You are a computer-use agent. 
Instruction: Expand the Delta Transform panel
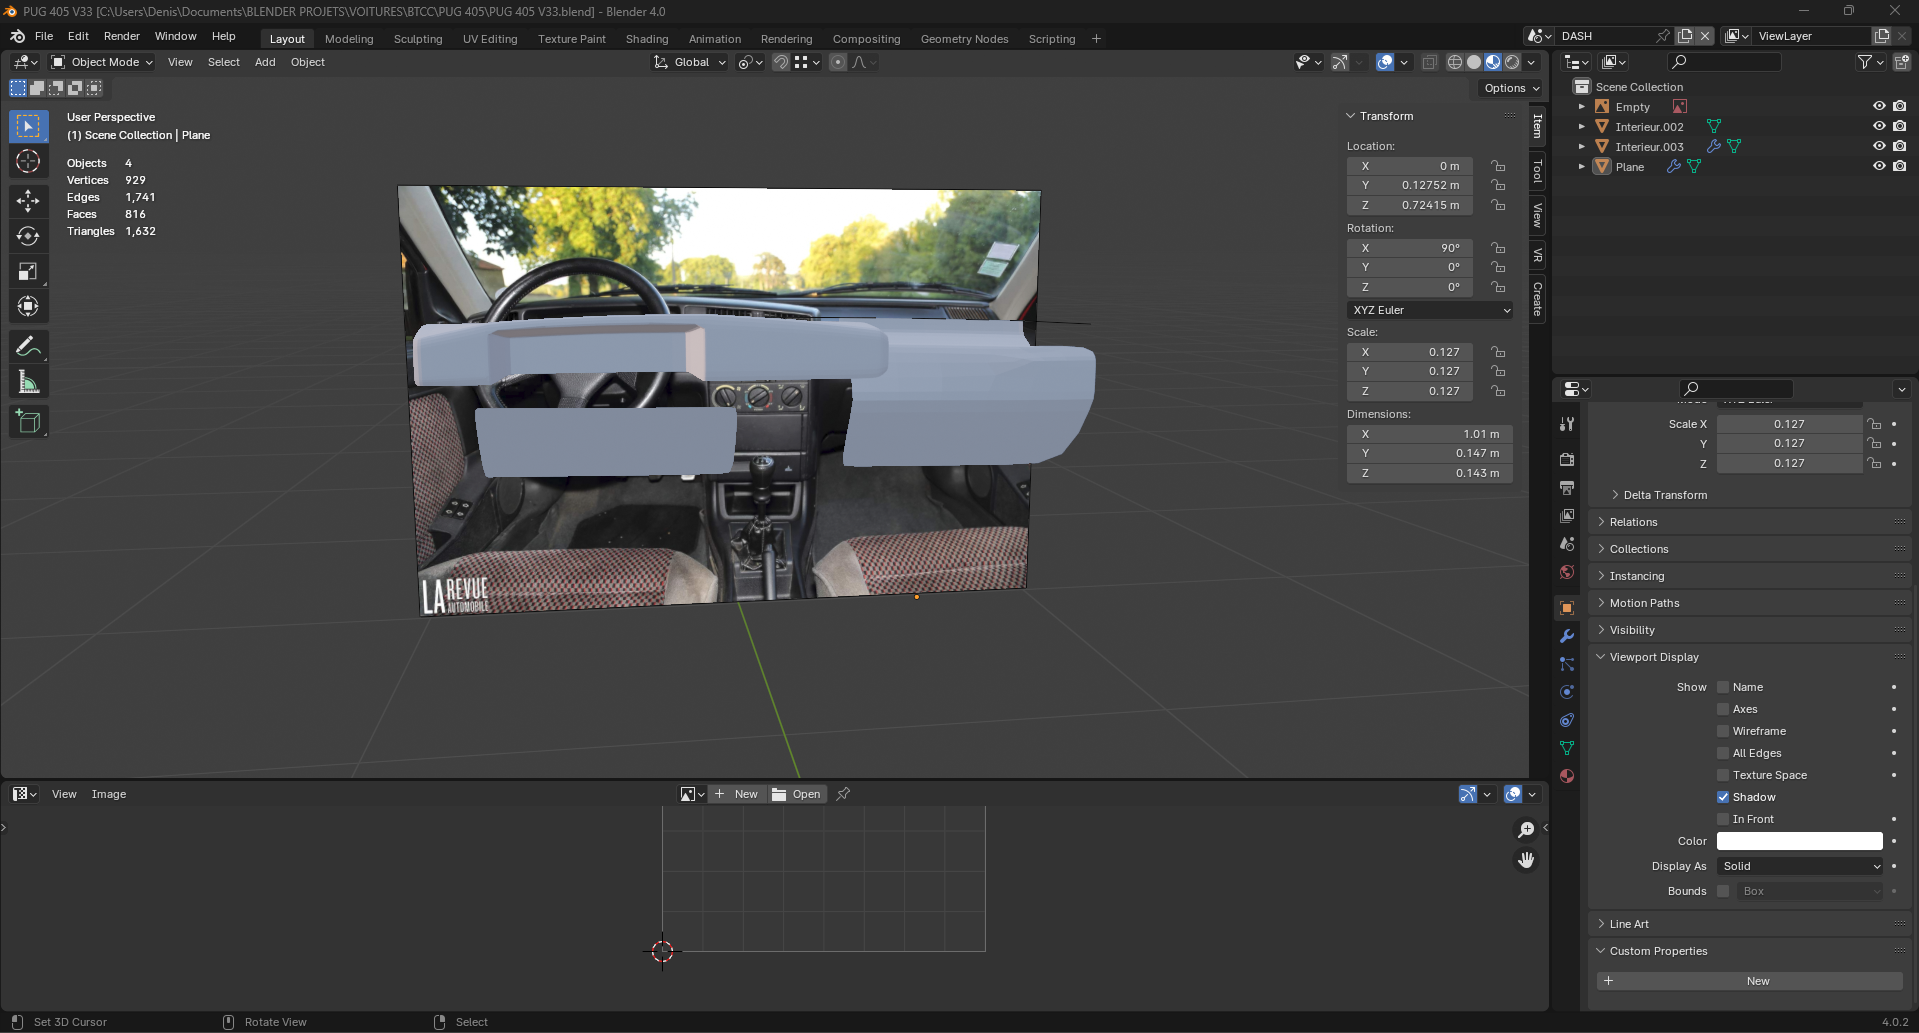point(1665,495)
